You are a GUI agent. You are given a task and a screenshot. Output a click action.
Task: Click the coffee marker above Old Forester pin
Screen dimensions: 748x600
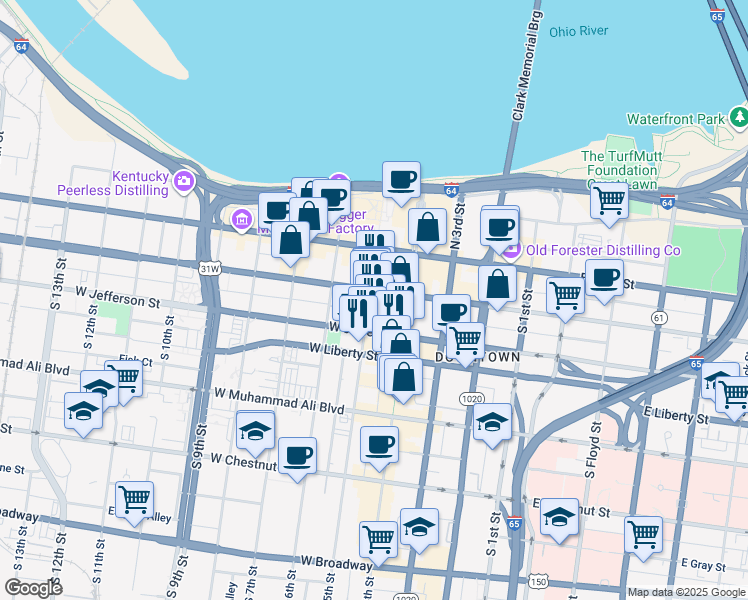pyautogui.click(x=500, y=228)
